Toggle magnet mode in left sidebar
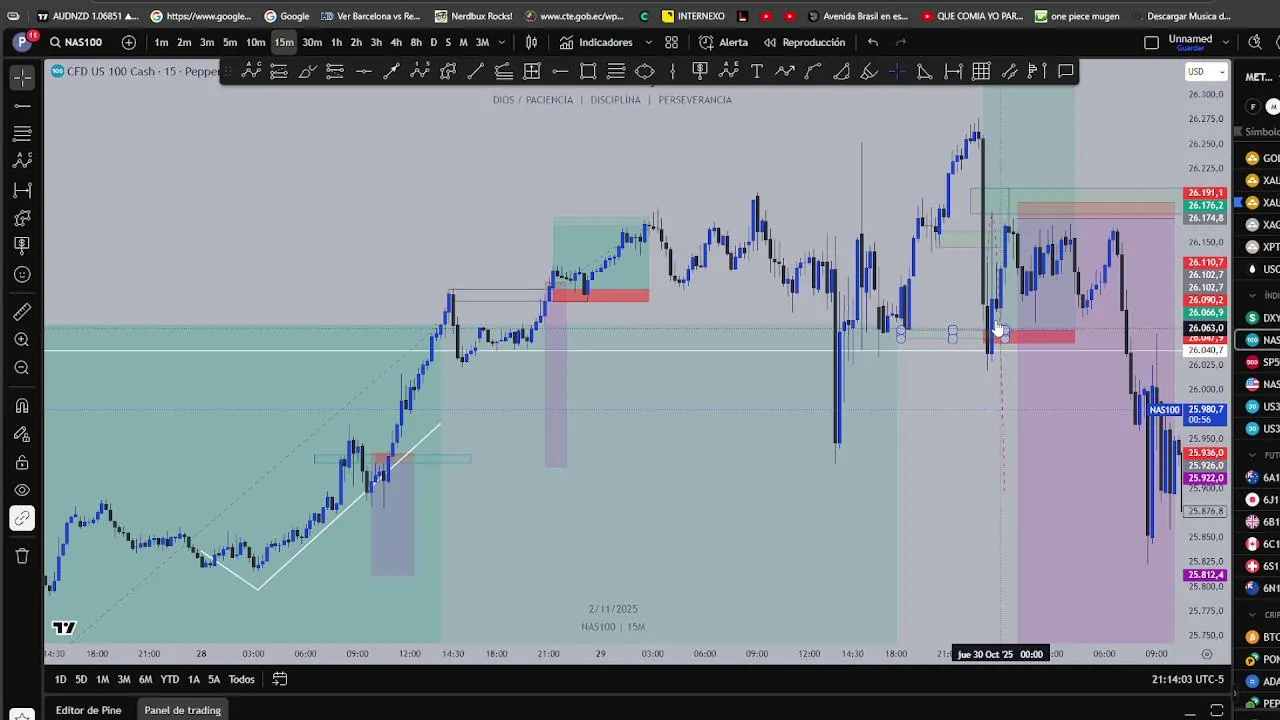The image size is (1280, 720). click(22, 406)
